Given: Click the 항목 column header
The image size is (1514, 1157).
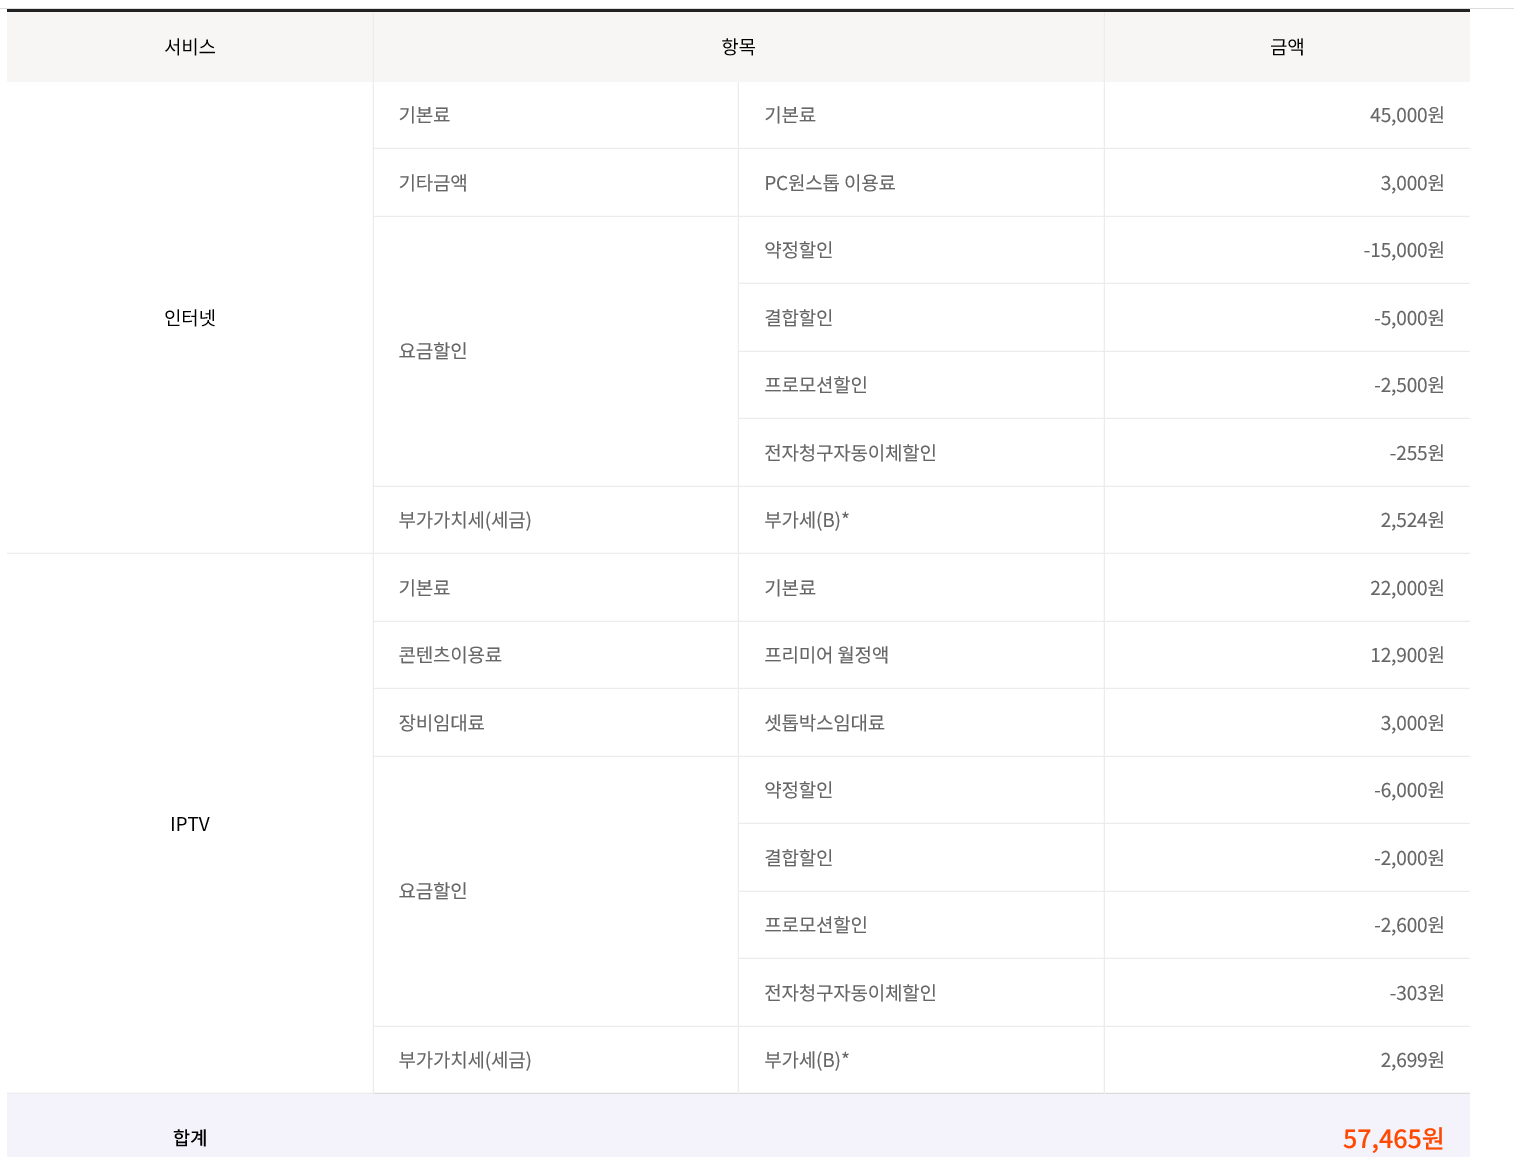Looking at the screenshot, I should tap(738, 47).
